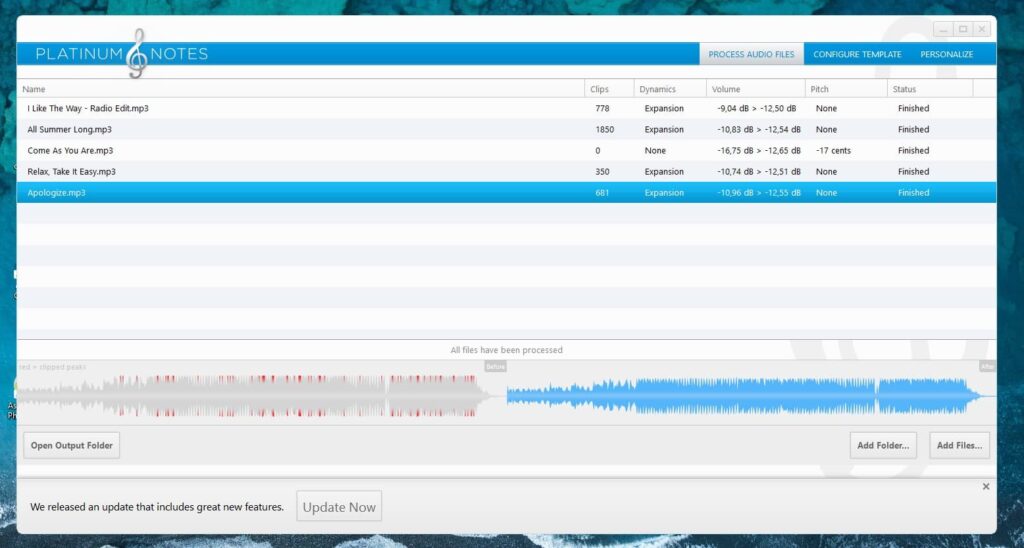Click the blue After waveform preview

tap(745, 396)
